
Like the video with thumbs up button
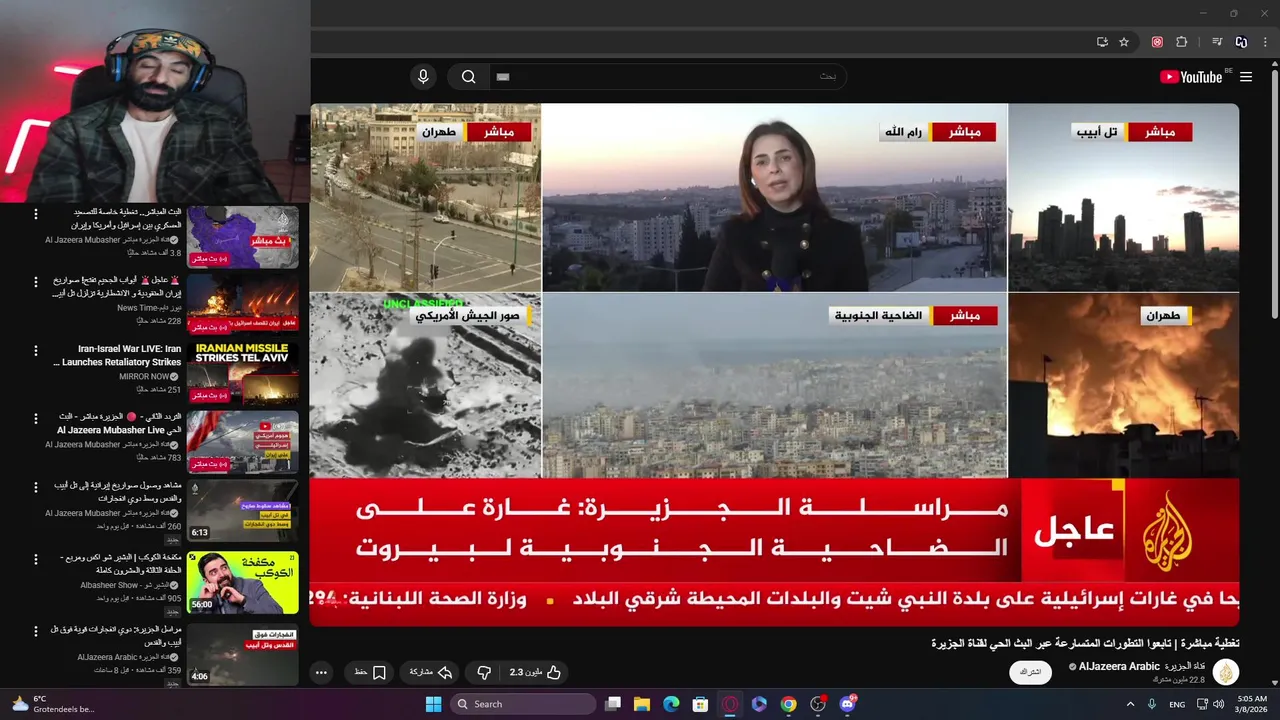point(536,672)
